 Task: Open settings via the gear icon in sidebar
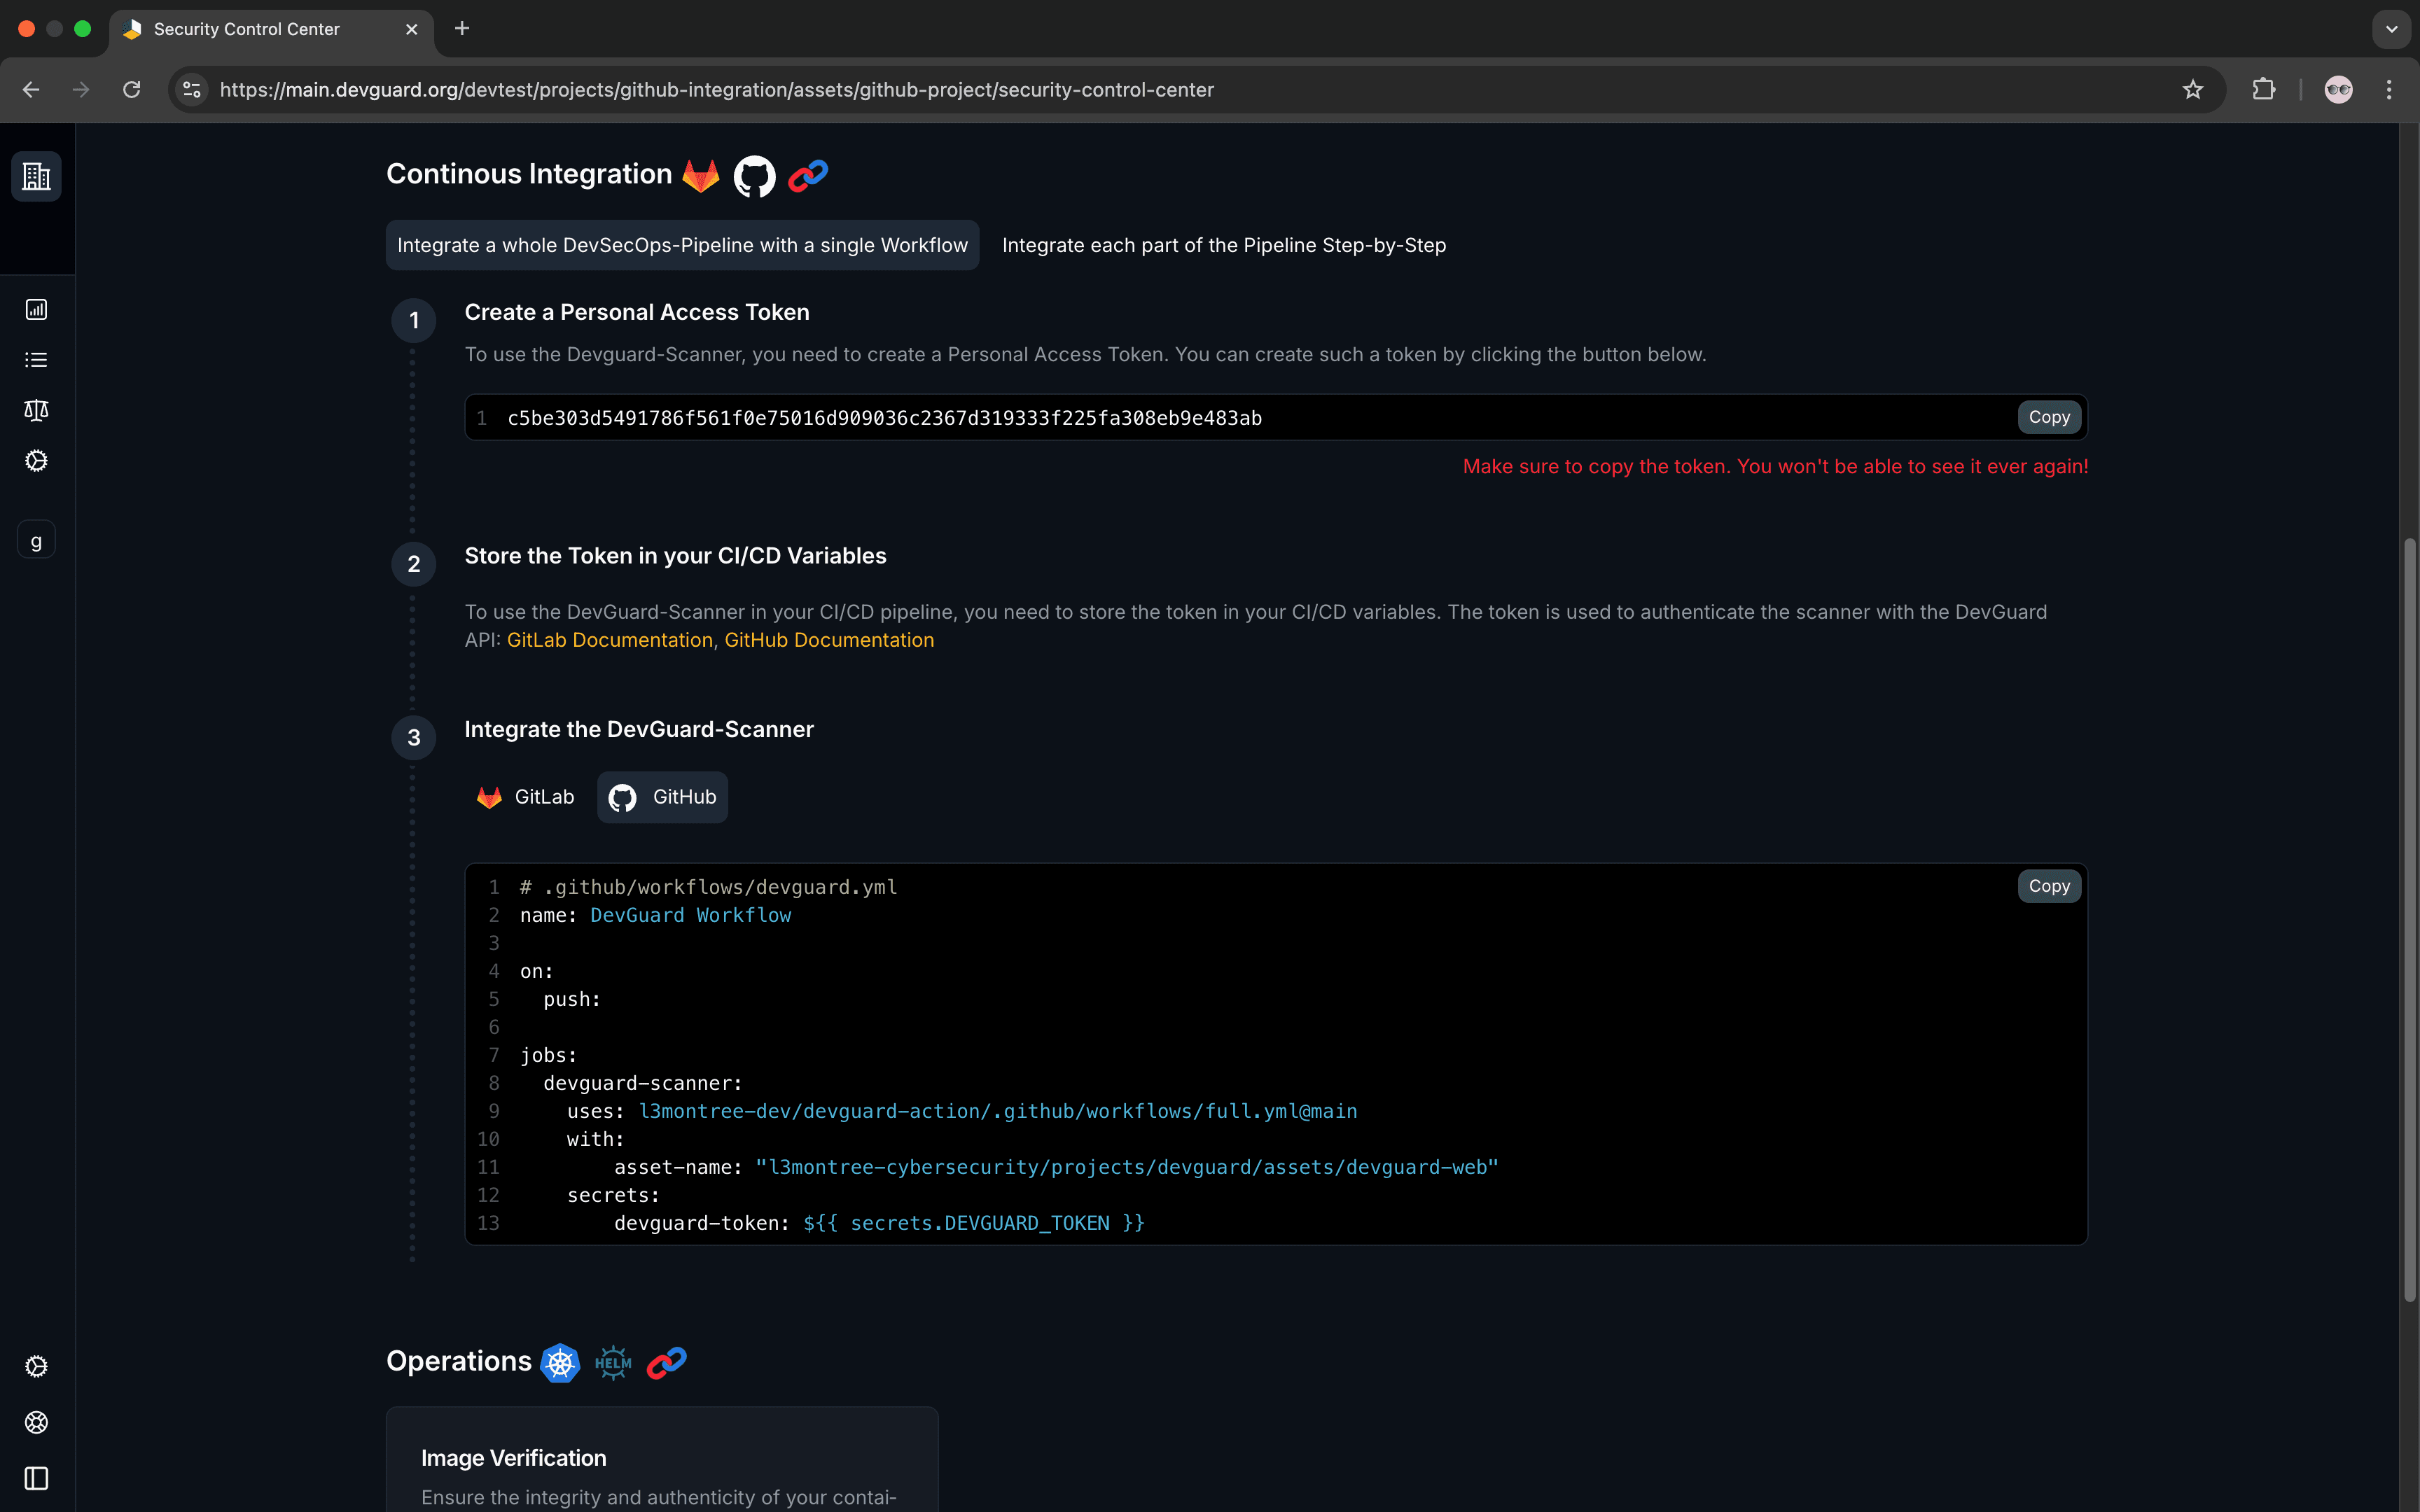coord(36,460)
